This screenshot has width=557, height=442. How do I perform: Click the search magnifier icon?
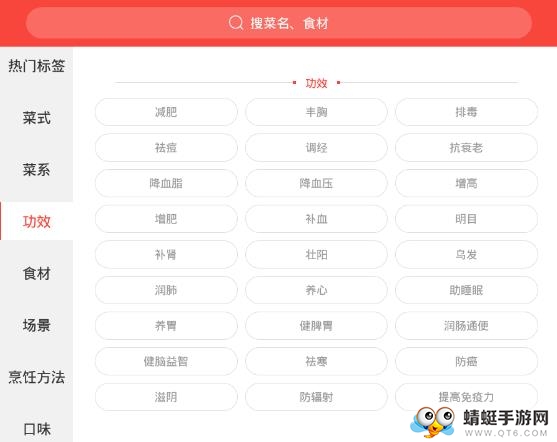(x=236, y=23)
